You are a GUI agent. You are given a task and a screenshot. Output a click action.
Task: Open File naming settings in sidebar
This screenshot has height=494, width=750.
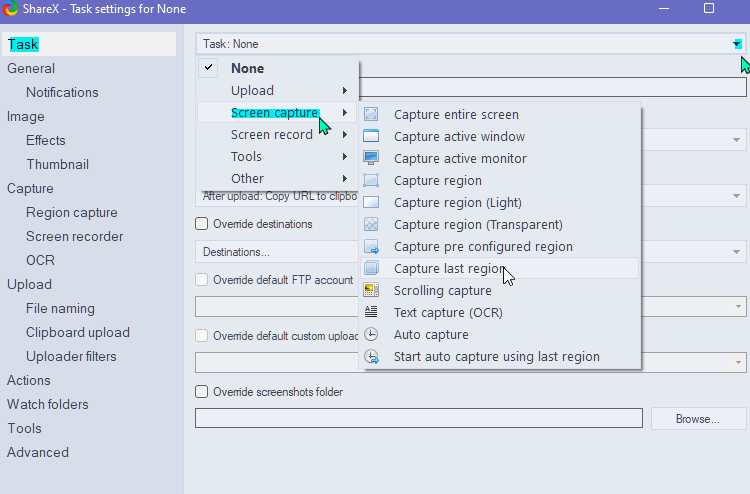point(60,308)
